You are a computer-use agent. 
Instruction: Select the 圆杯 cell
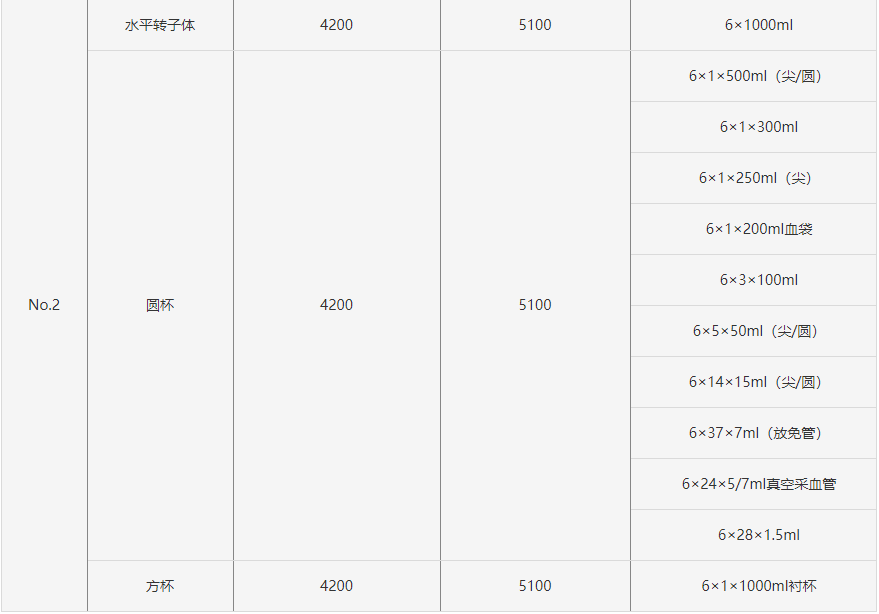[x=160, y=305]
